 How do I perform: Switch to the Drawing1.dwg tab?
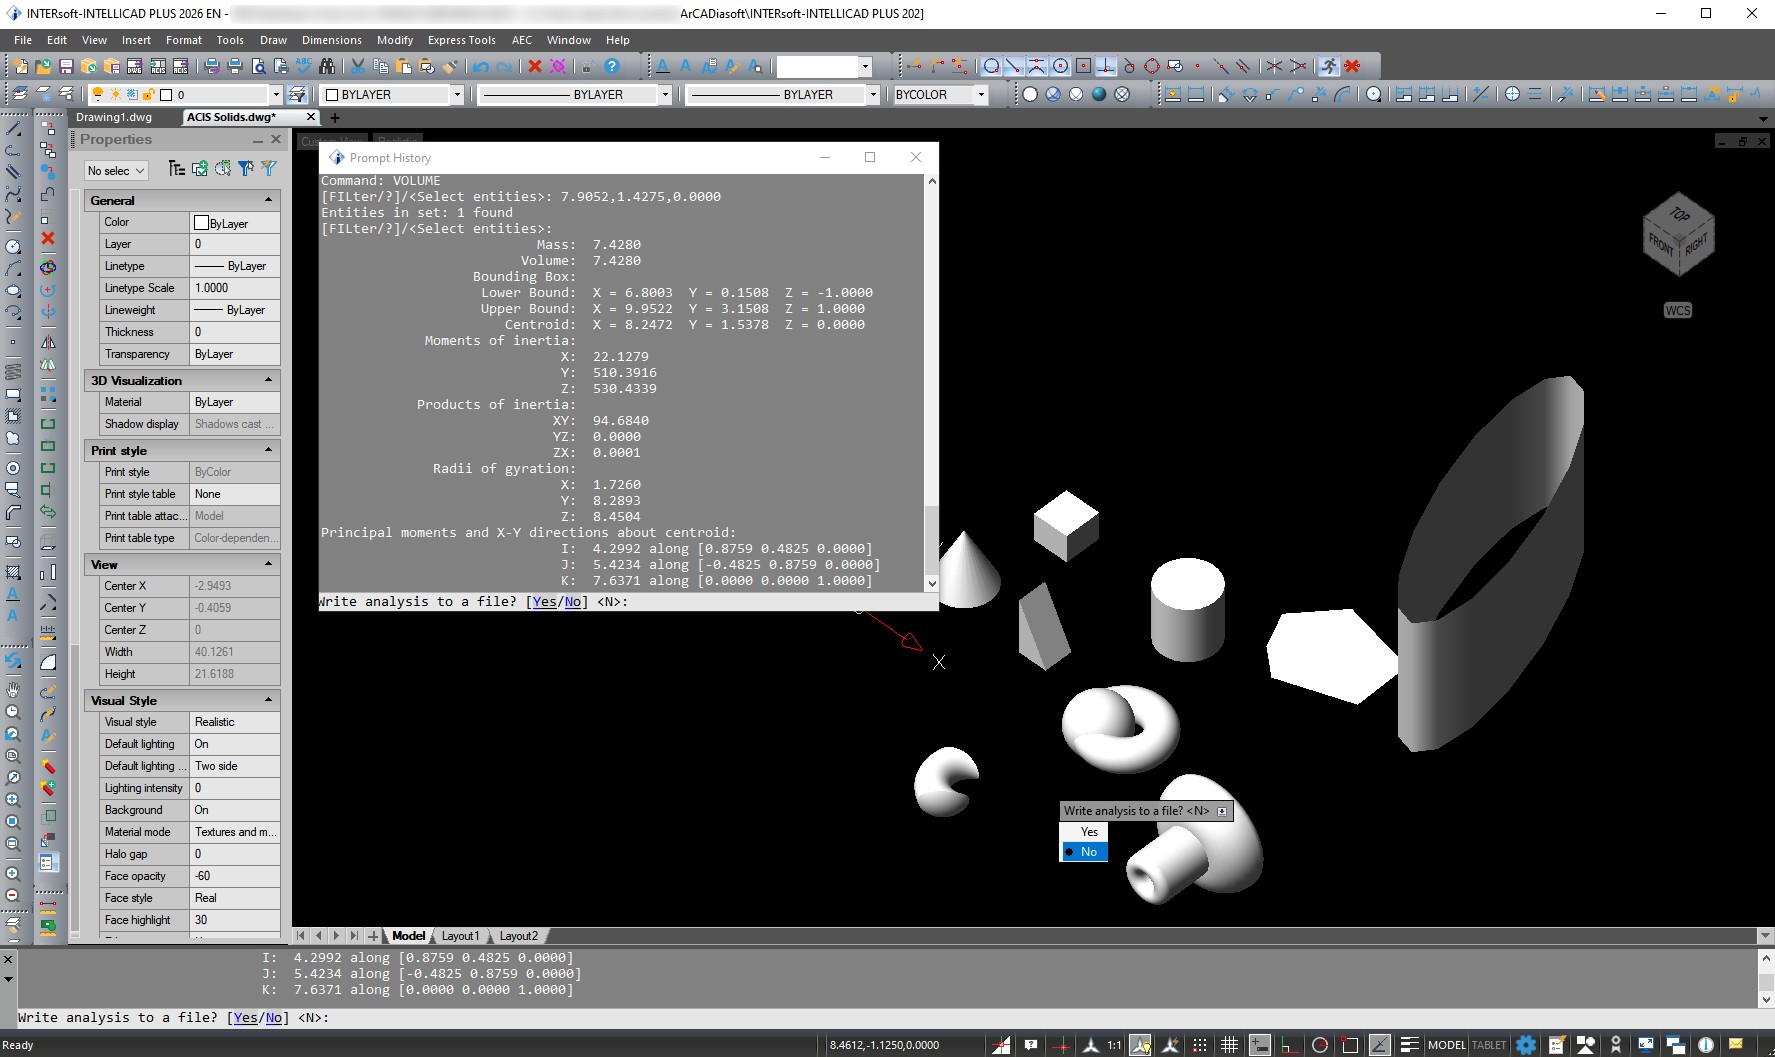tap(114, 117)
